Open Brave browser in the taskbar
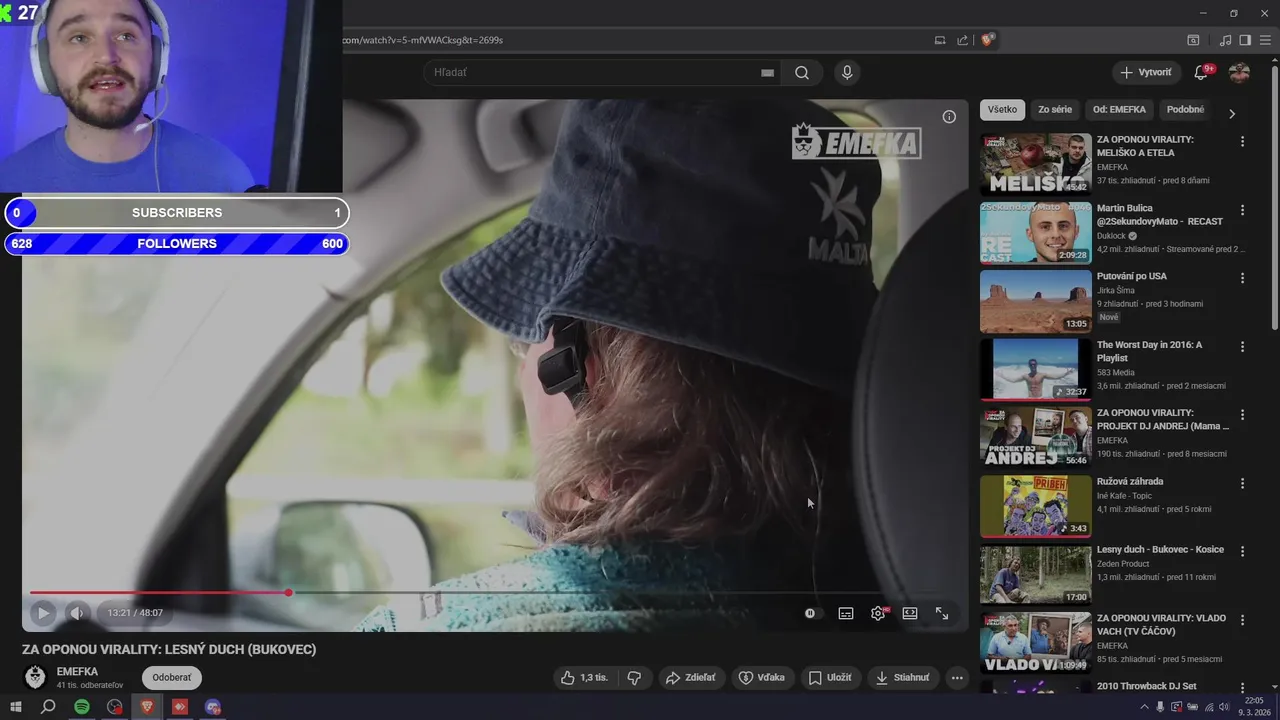 (x=147, y=707)
